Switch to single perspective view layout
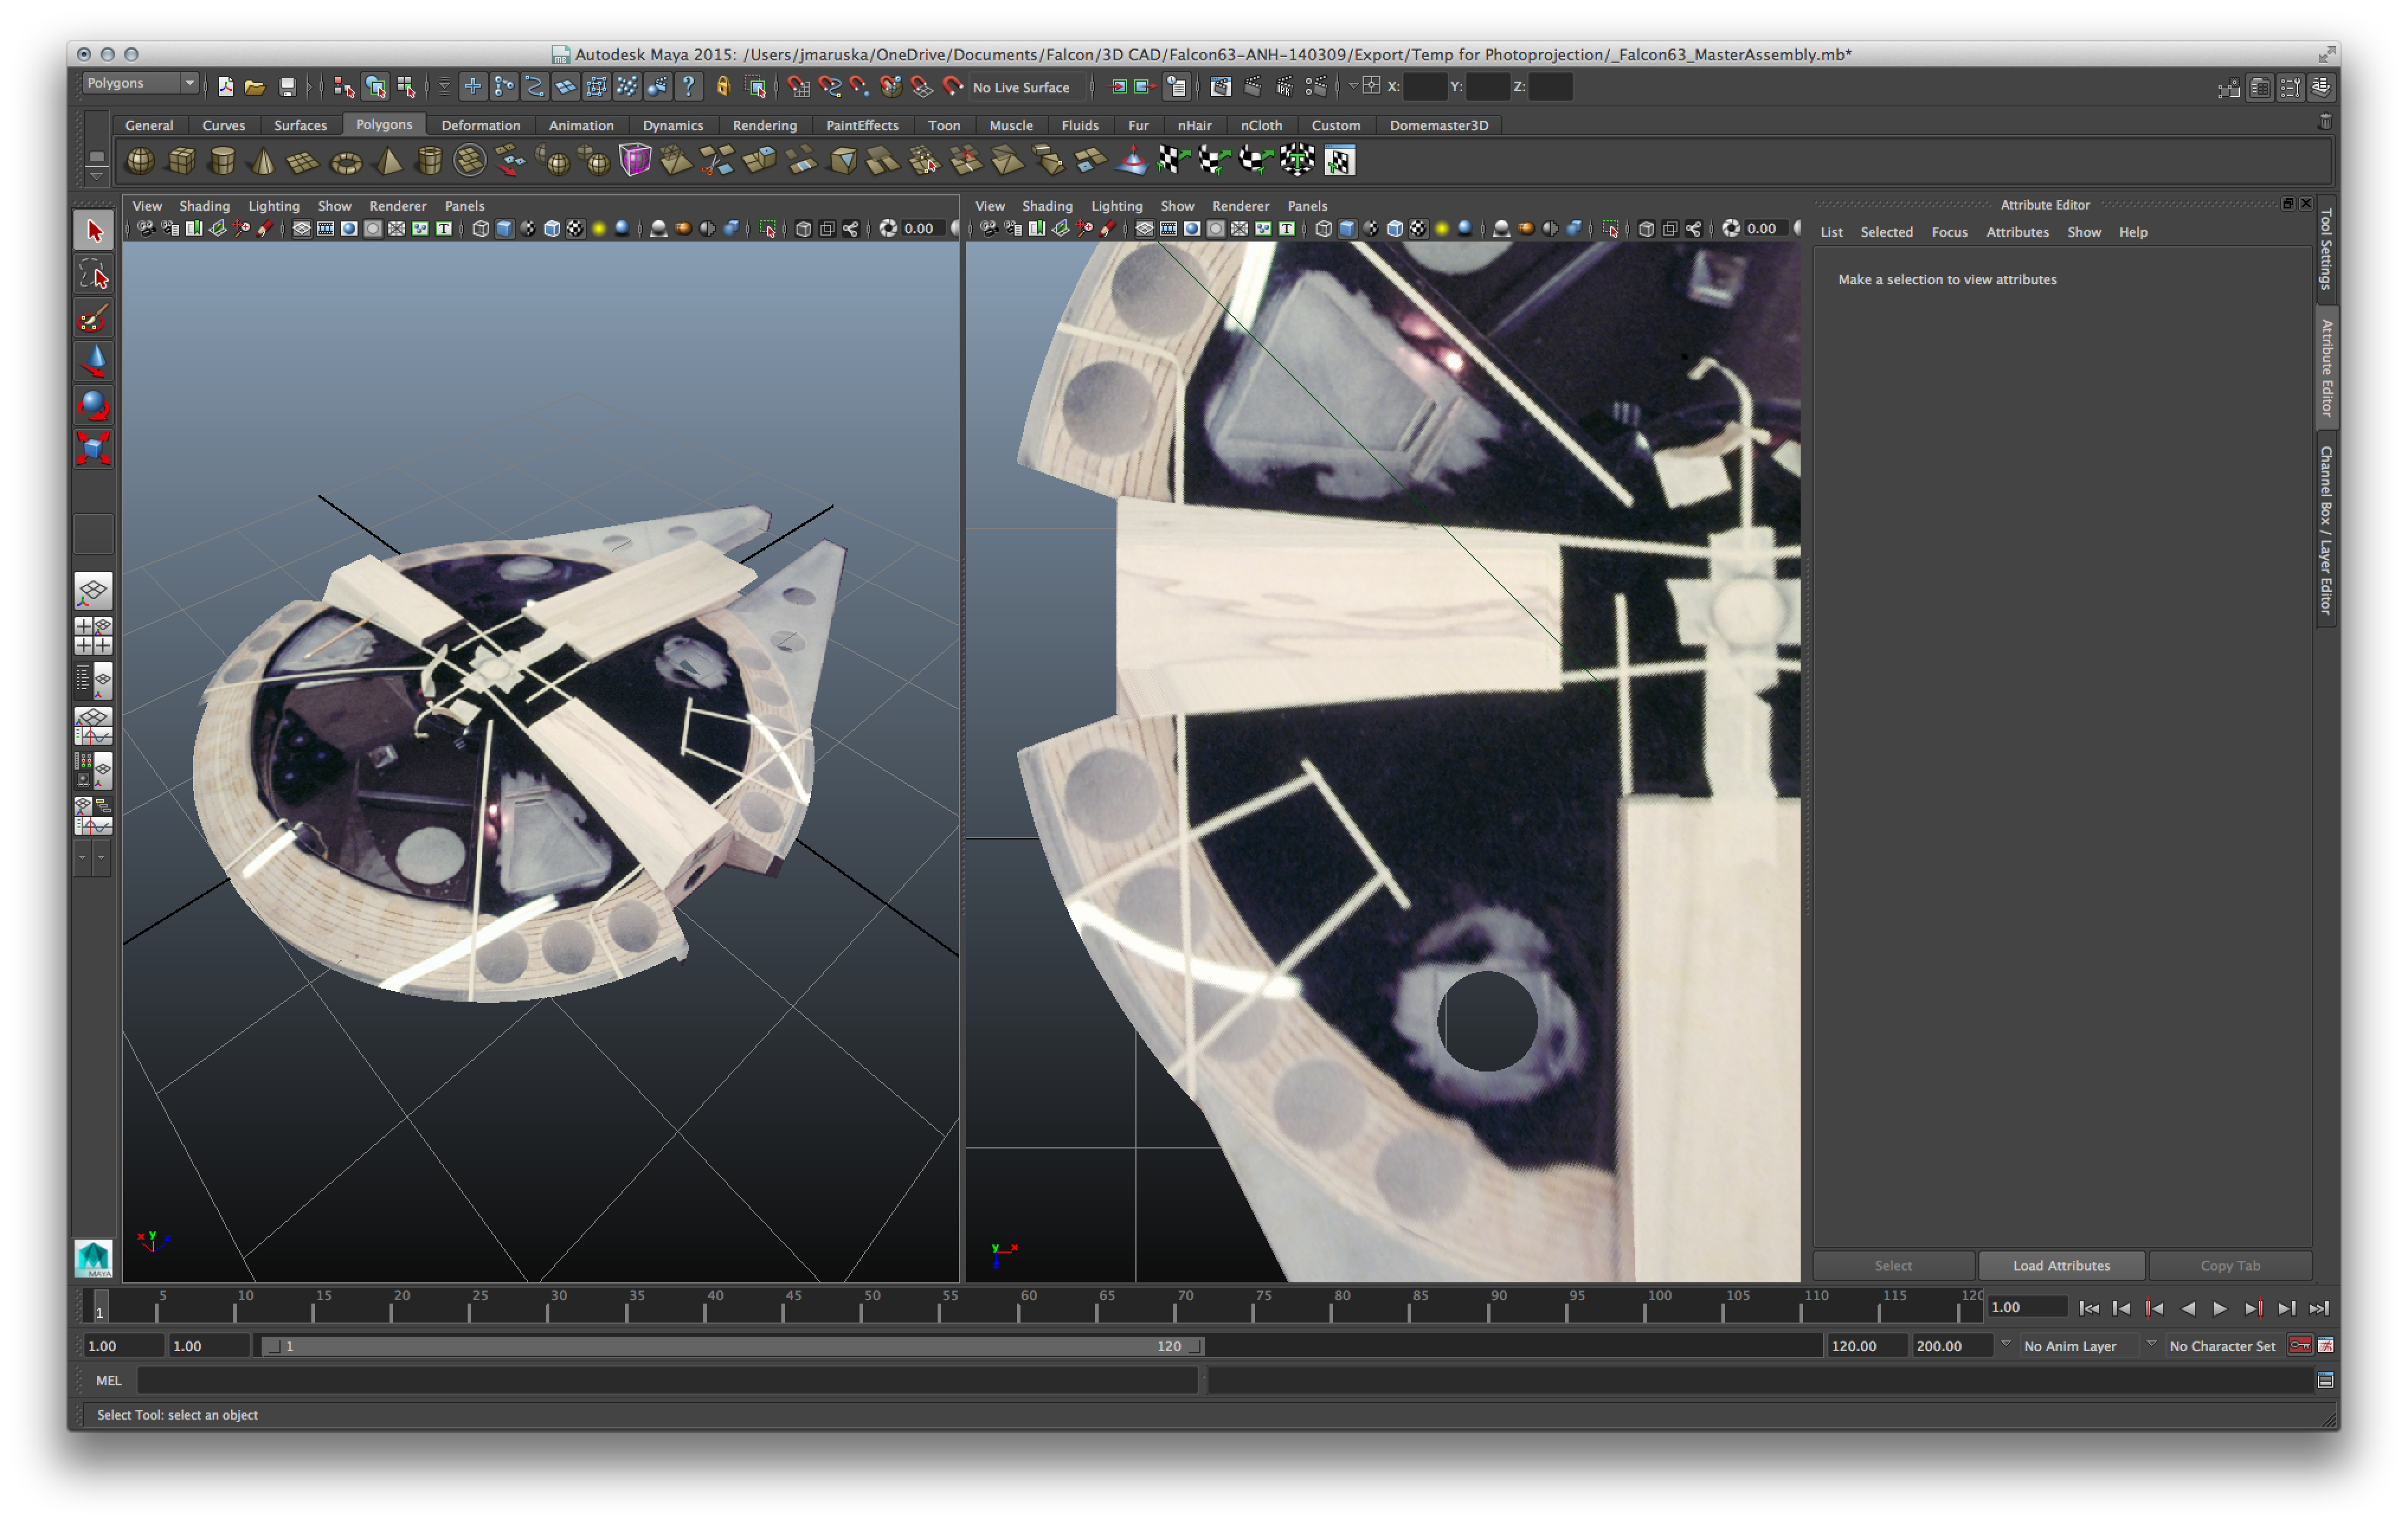 [94, 591]
